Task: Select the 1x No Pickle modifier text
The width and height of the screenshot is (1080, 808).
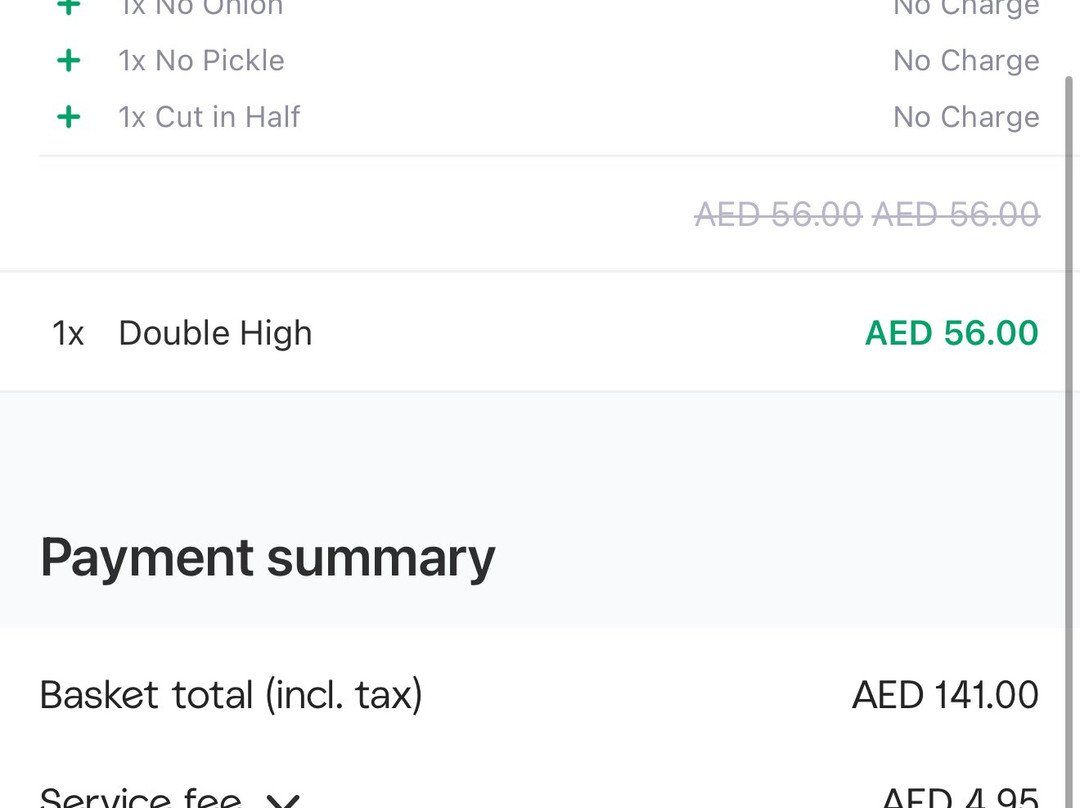Action: point(201,61)
